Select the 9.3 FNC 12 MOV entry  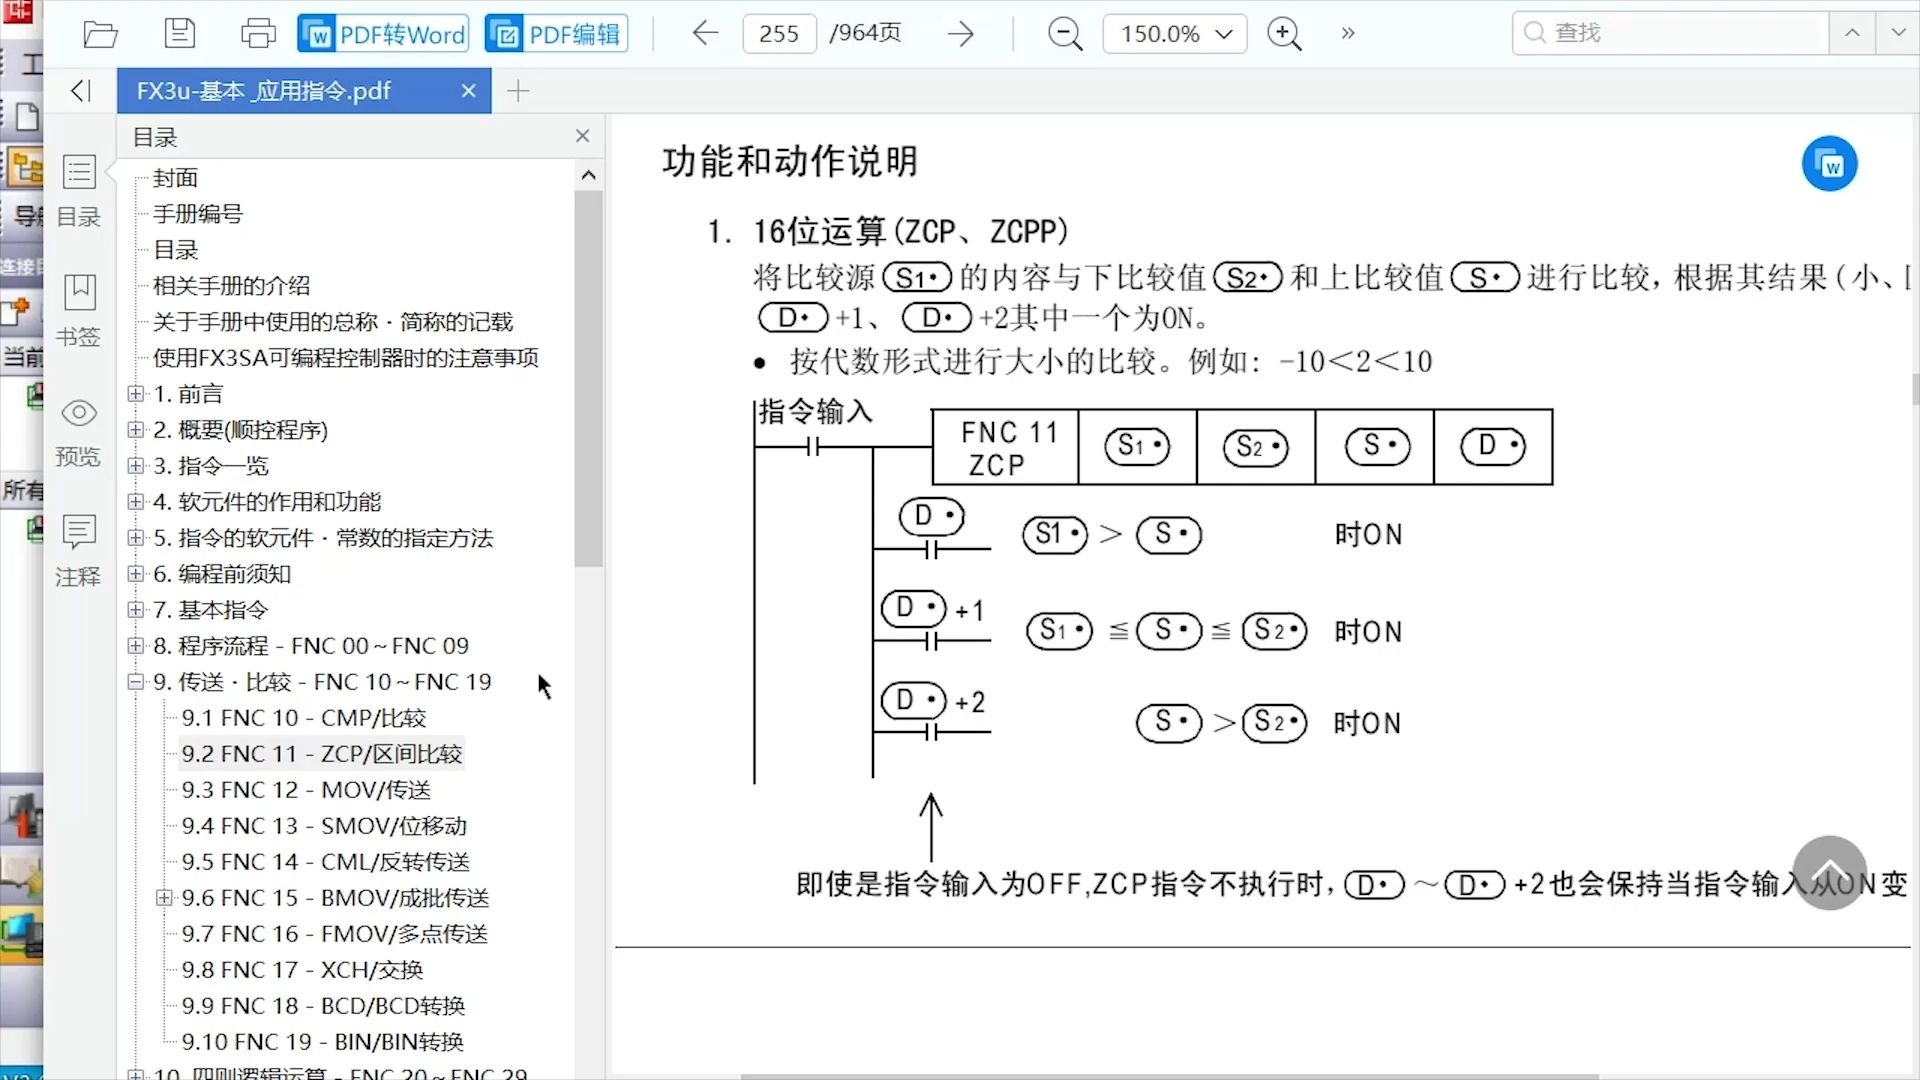[x=304, y=789]
